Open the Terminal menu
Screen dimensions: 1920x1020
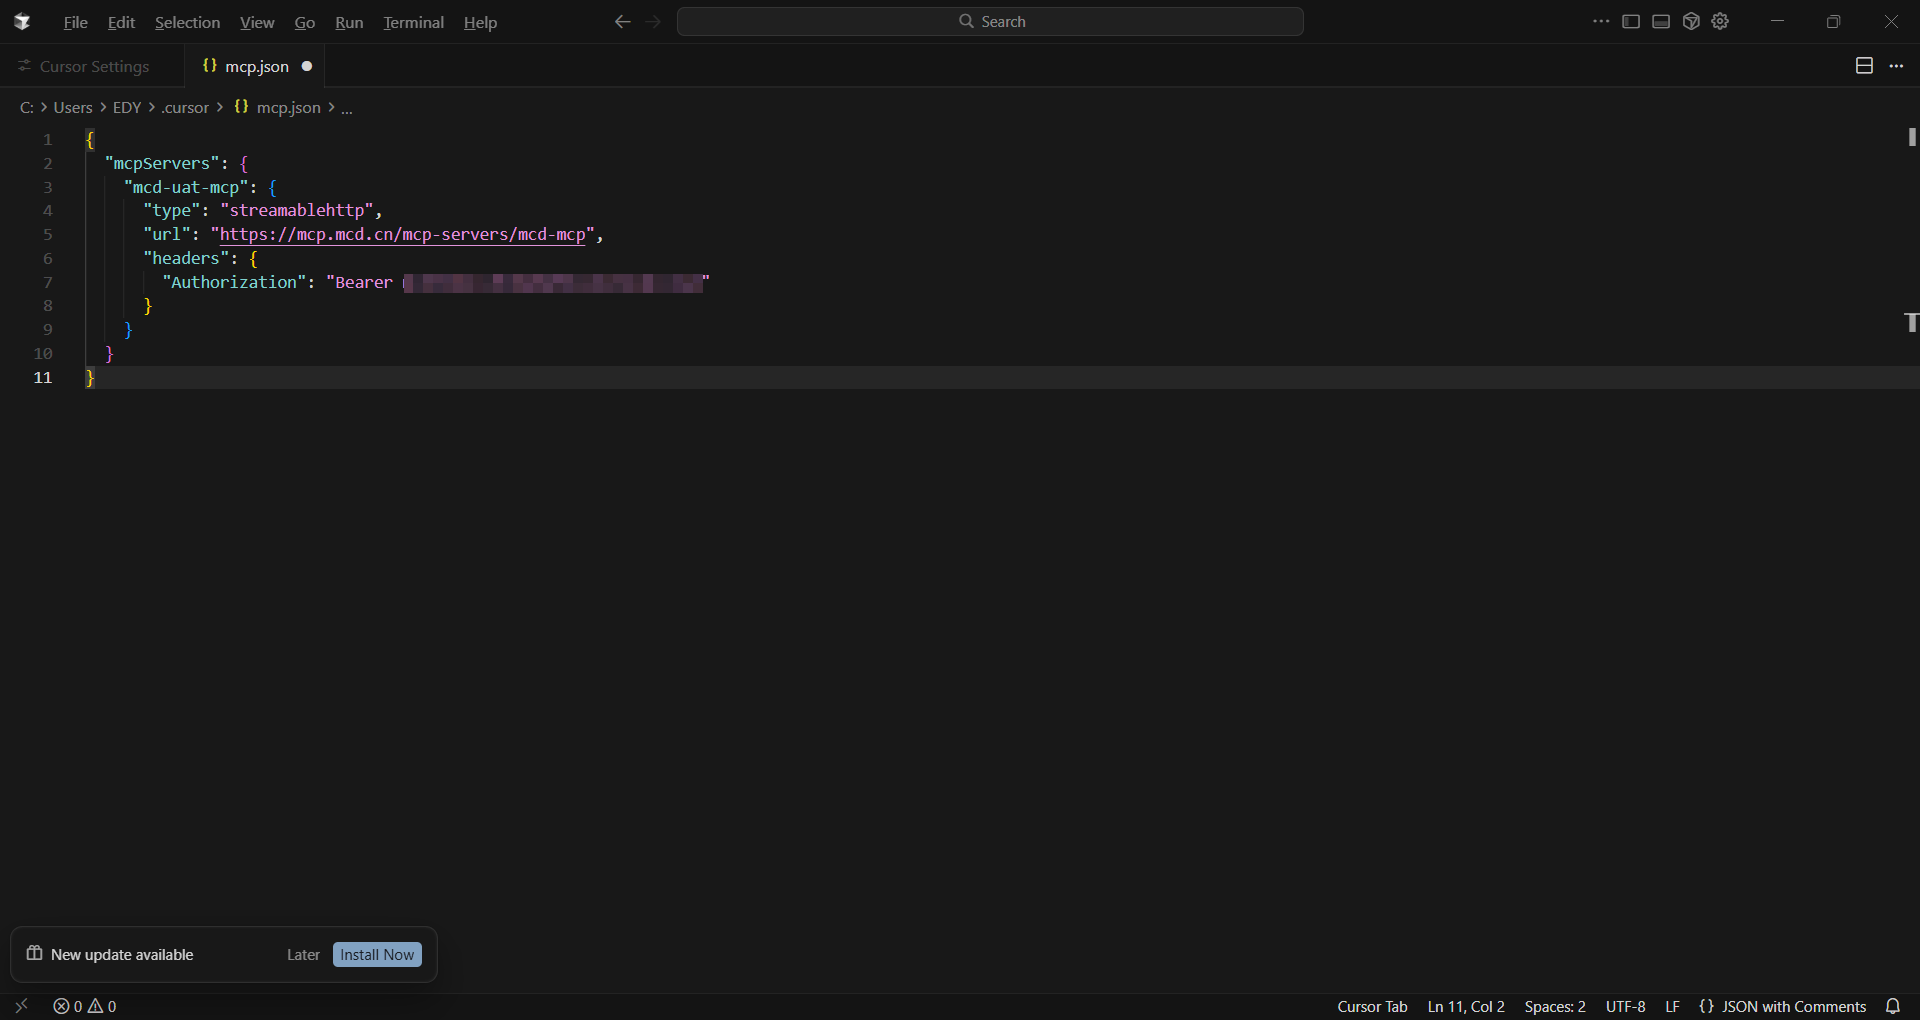(413, 22)
